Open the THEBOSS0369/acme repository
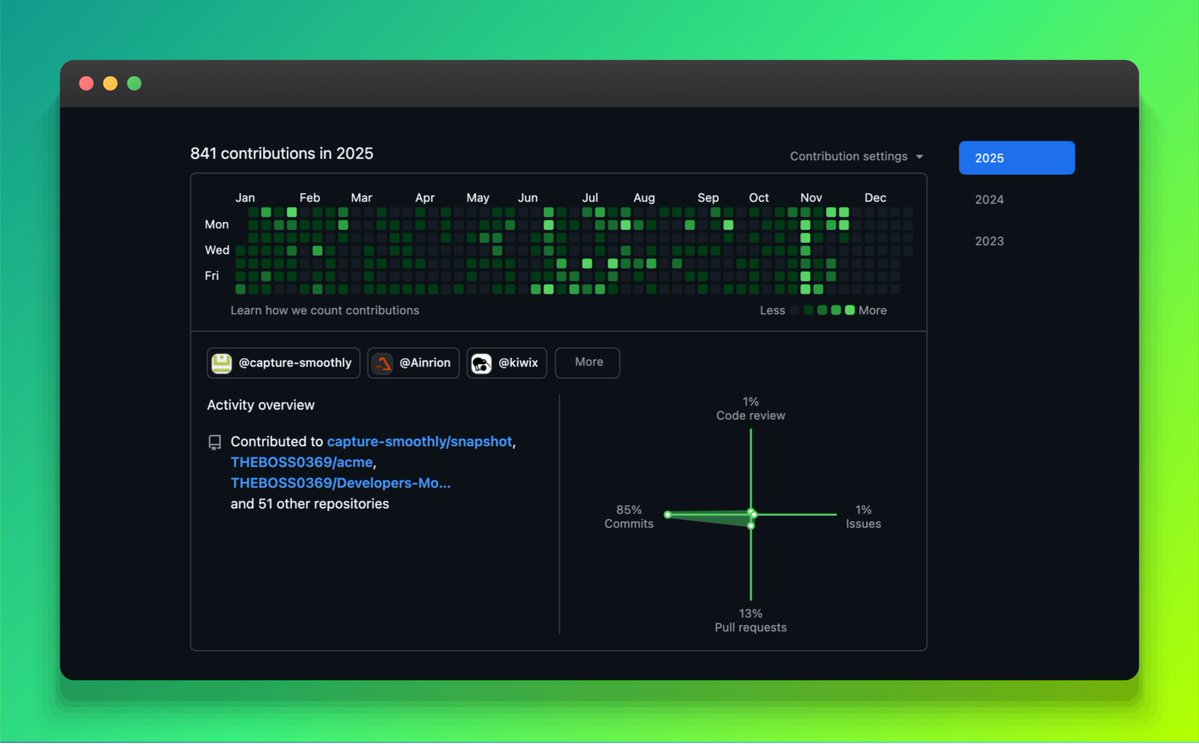This screenshot has width=1199, height=744. pyautogui.click(x=302, y=462)
